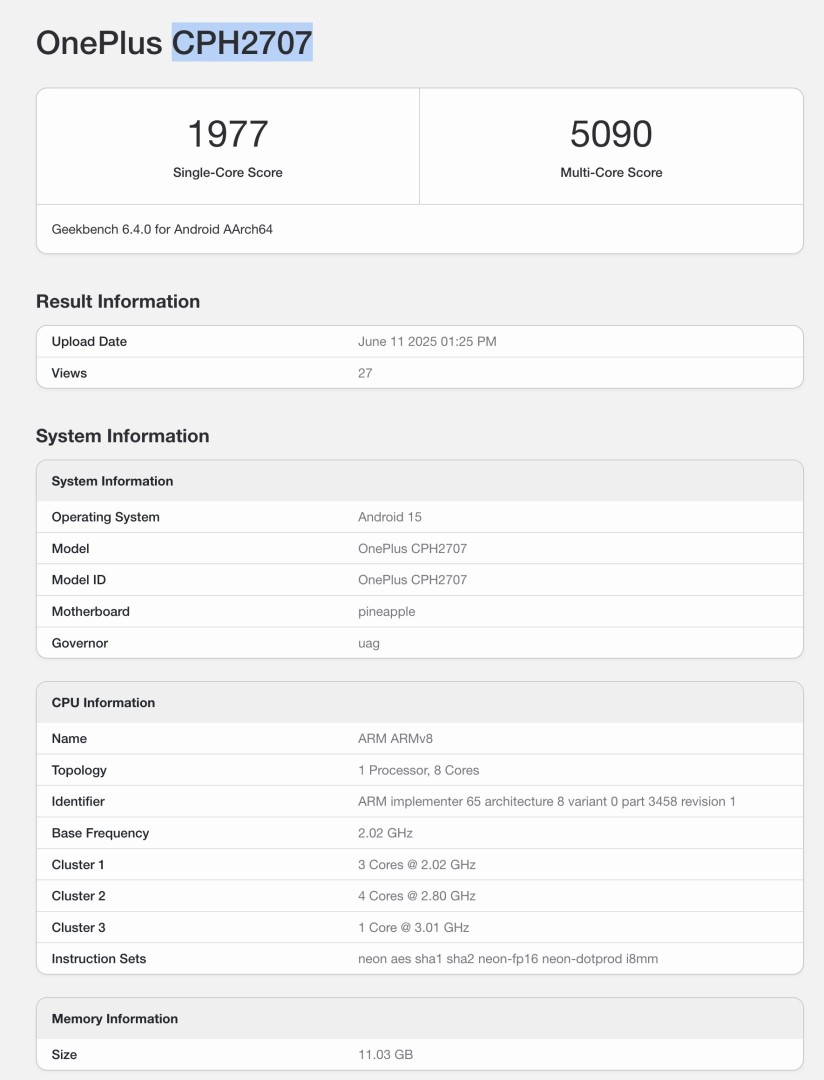Click the 1977 single-core score value
The width and height of the screenshot is (824, 1080).
click(227, 134)
